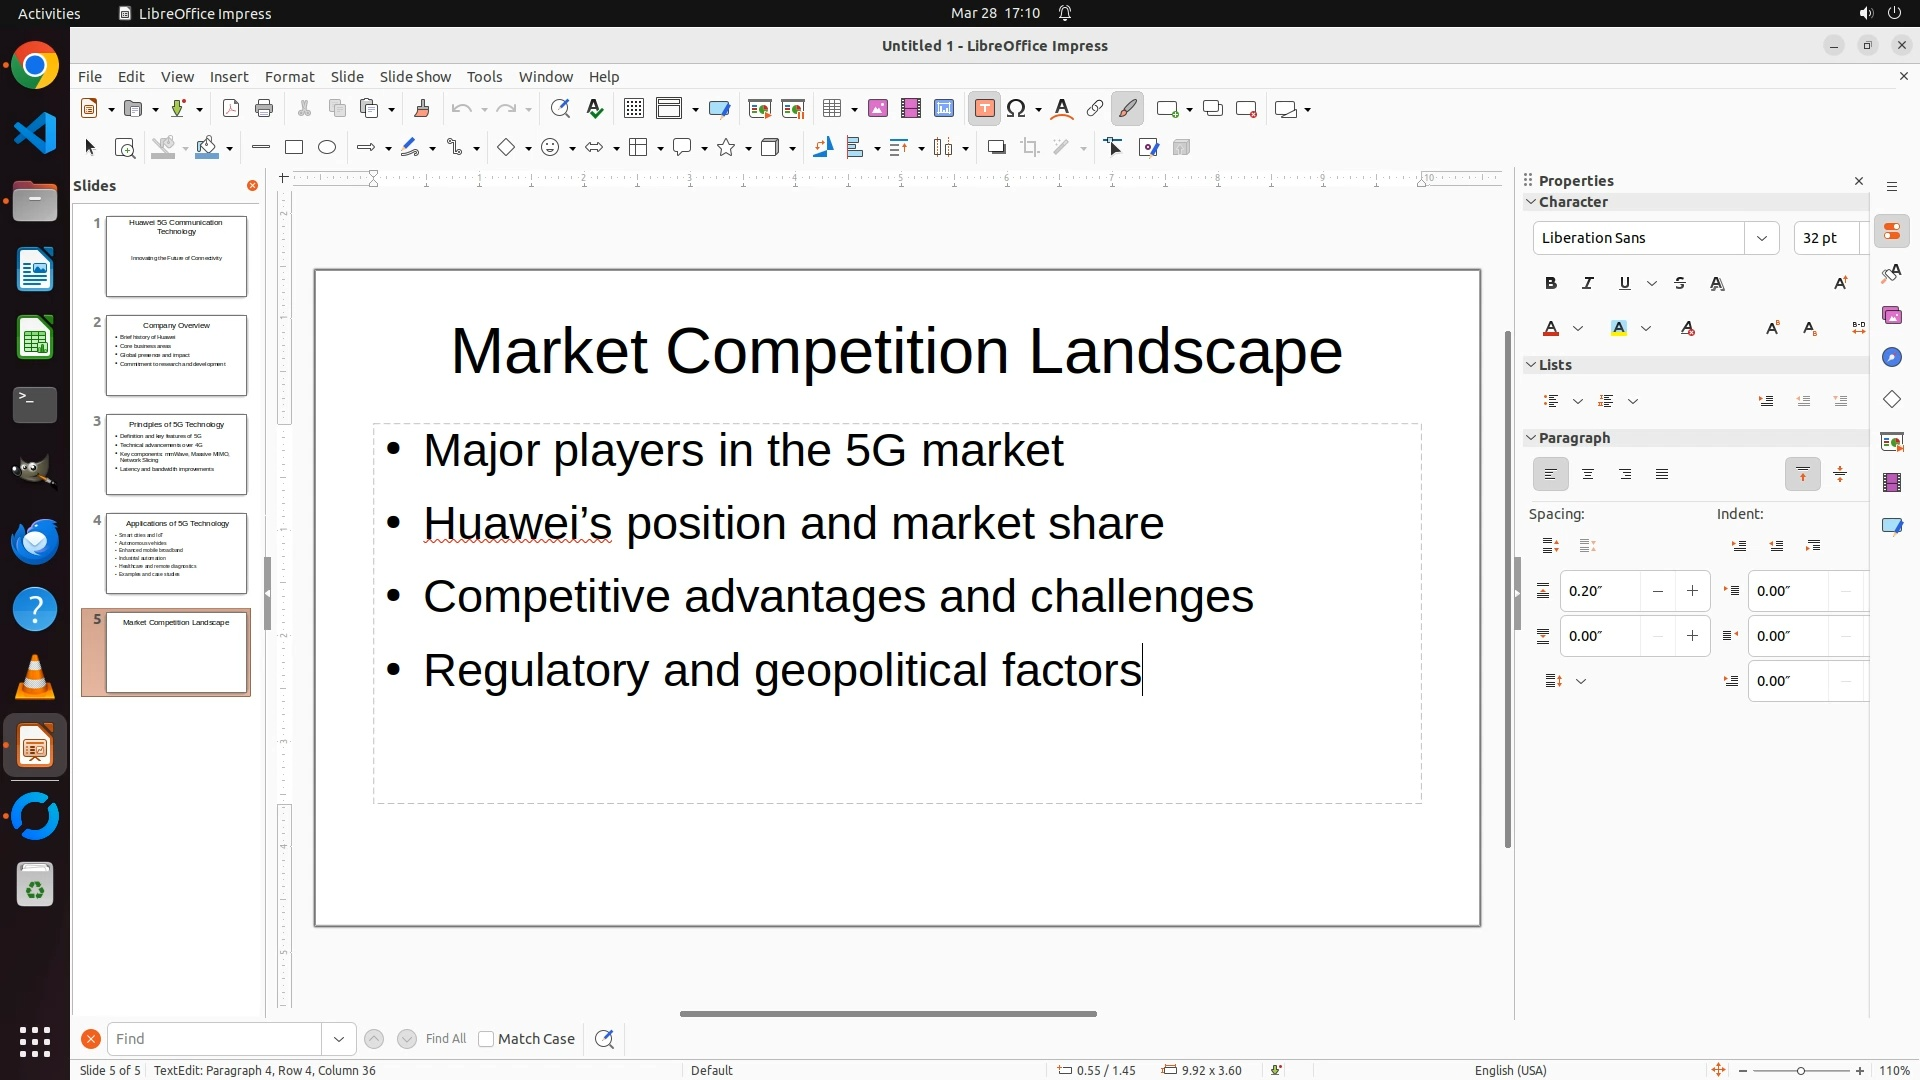The height and width of the screenshot is (1080, 1920).
Task: Enable the Match Case checkbox
Action: (x=486, y=1039)
